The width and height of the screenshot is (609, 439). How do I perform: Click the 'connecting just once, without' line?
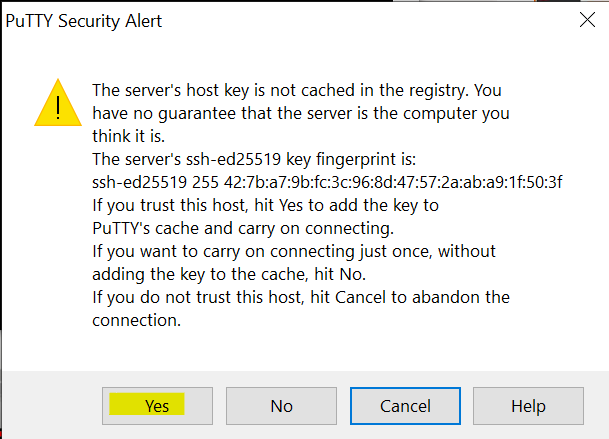tap(294, 251)
